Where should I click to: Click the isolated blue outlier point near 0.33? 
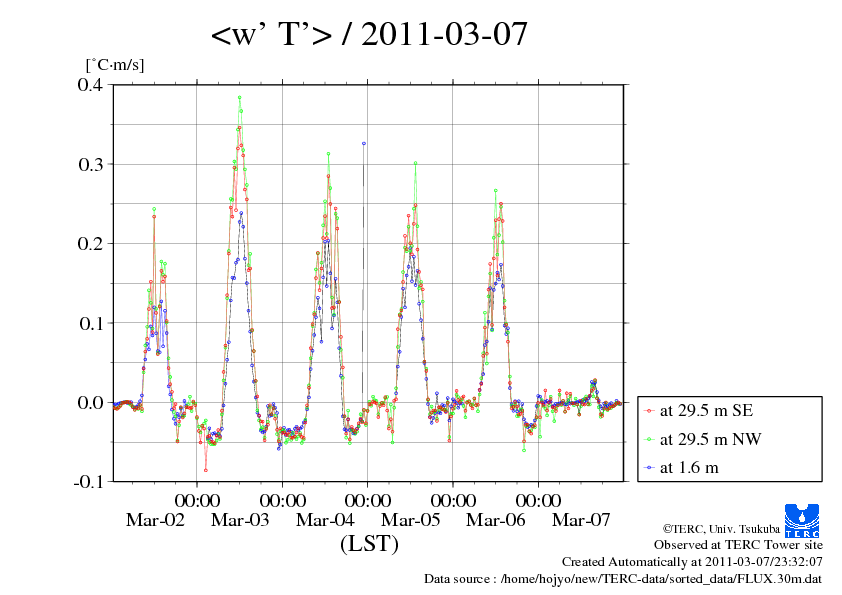pos(364,144)
